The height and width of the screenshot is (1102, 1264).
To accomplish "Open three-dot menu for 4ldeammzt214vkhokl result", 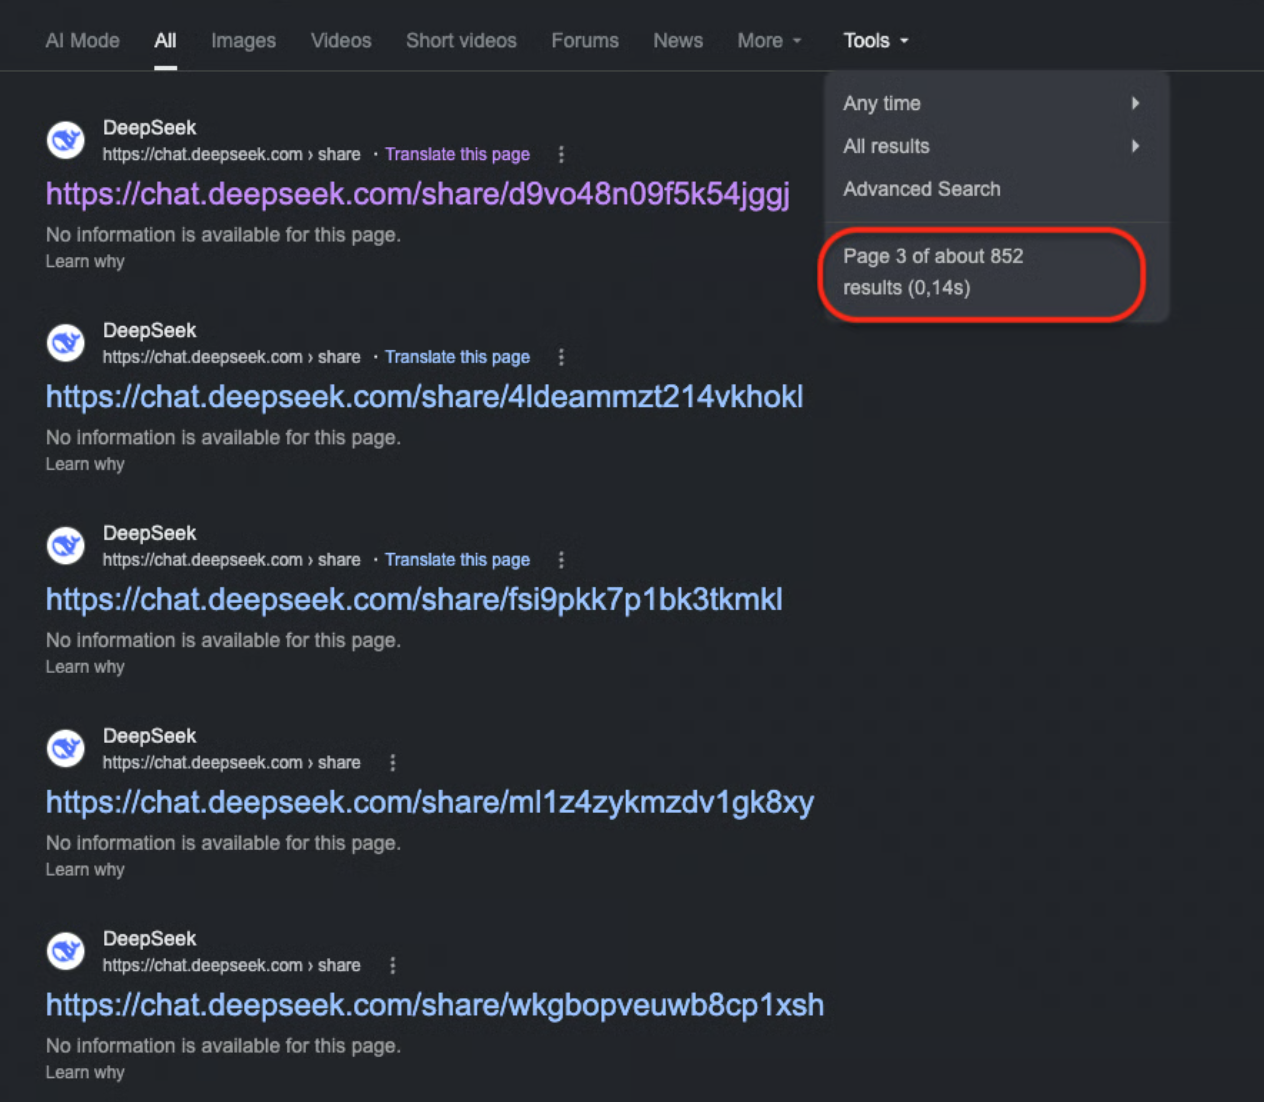I will click(561, 357).
